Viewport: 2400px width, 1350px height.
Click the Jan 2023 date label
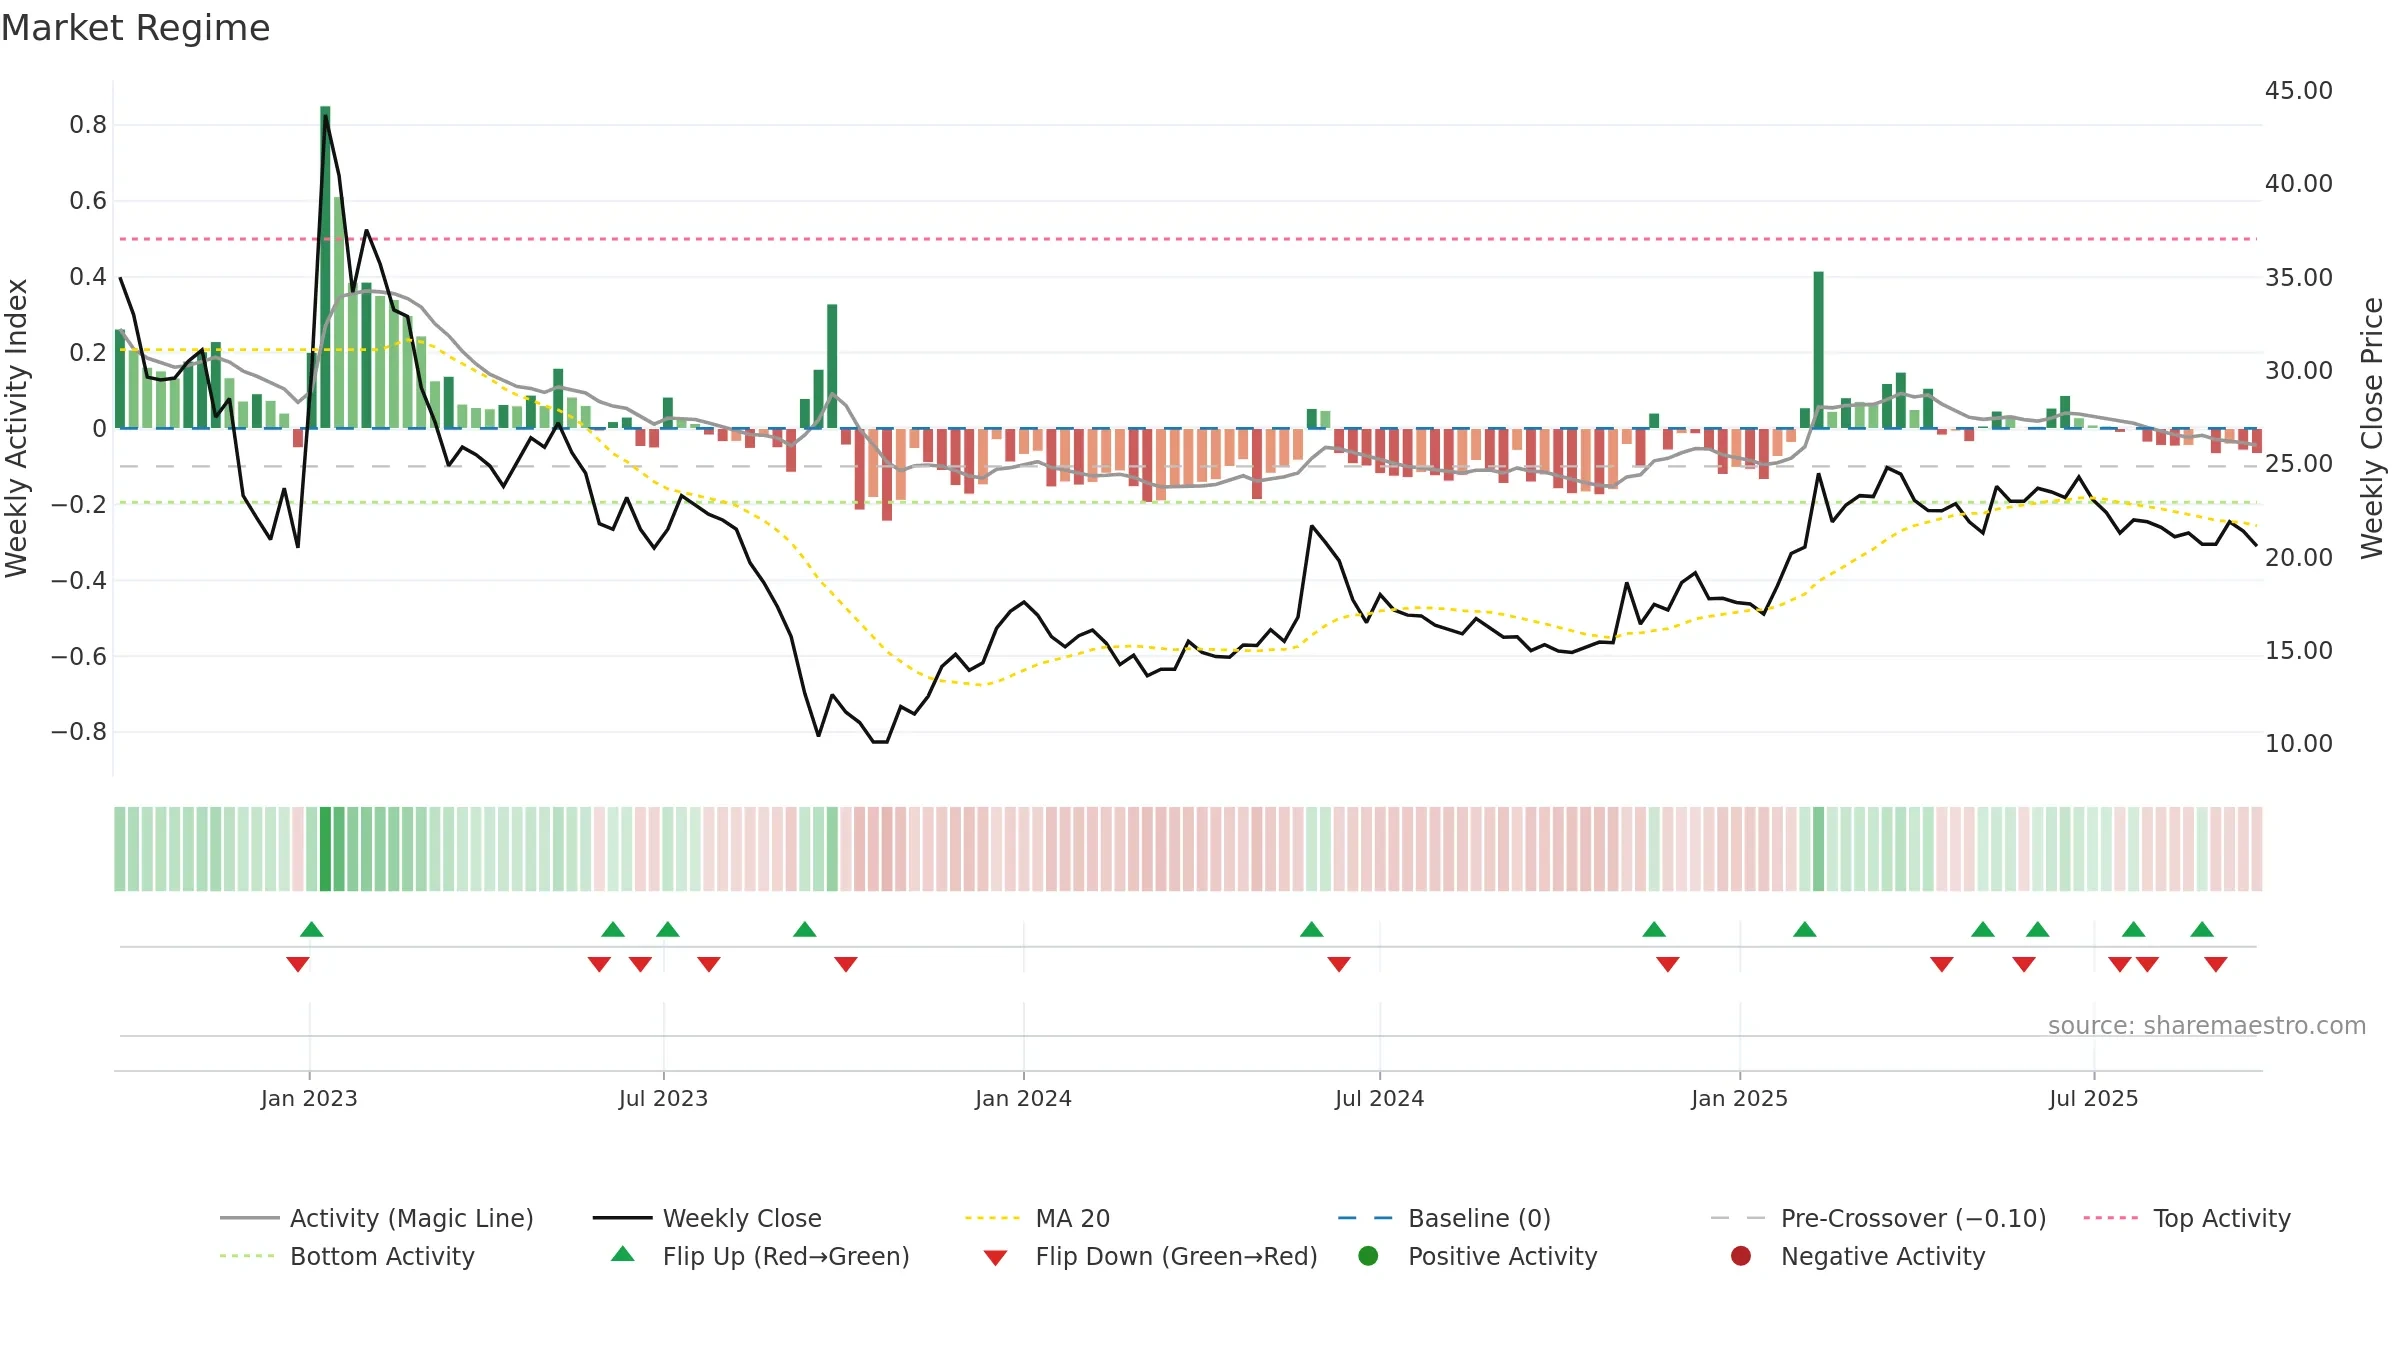click(309, 1098)
